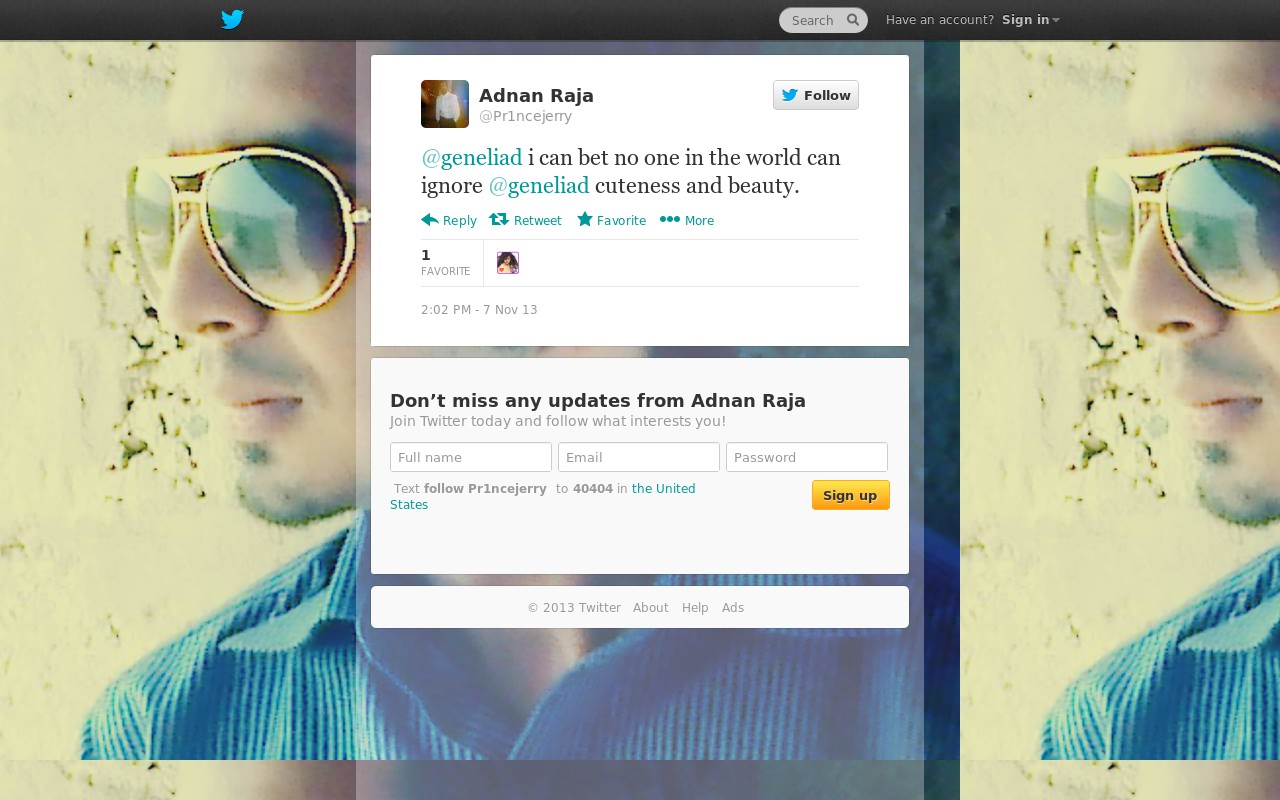Open the first @geneliad mention

(x=472, y=158)
